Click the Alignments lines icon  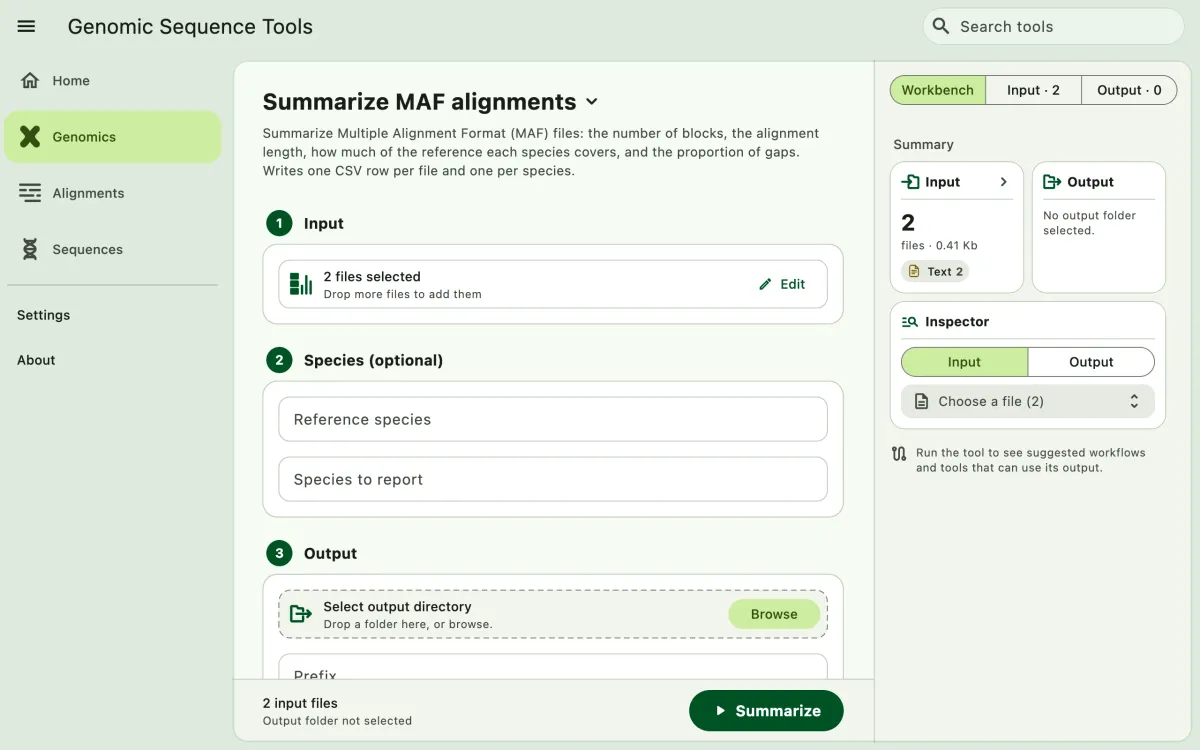(30, 193)
